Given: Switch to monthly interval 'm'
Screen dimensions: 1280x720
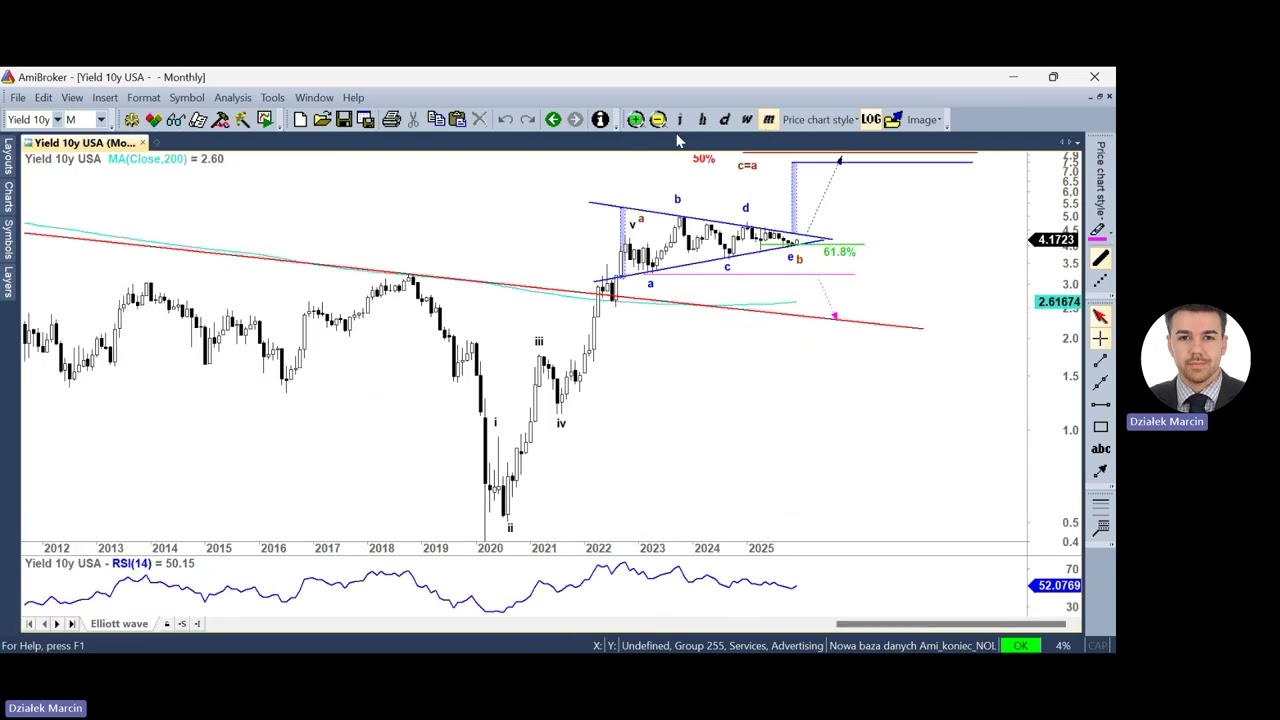Looking at the screenshot, I should (769, 120).
